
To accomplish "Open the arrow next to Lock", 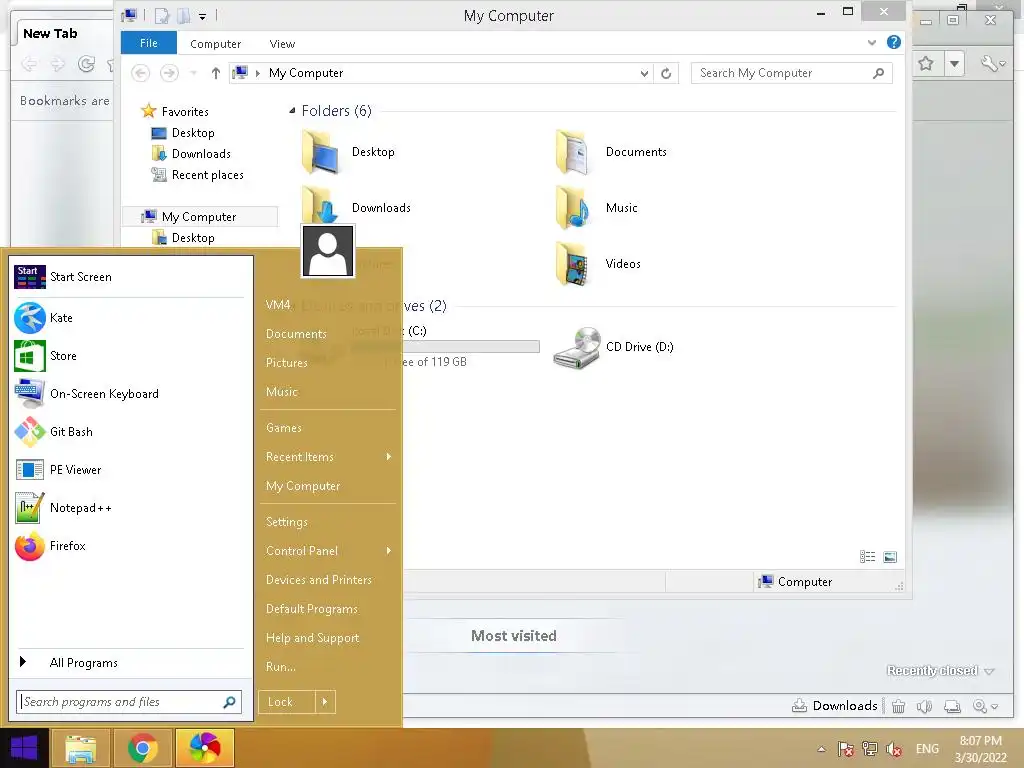I will pyautogui.click(x=325, y=702).
